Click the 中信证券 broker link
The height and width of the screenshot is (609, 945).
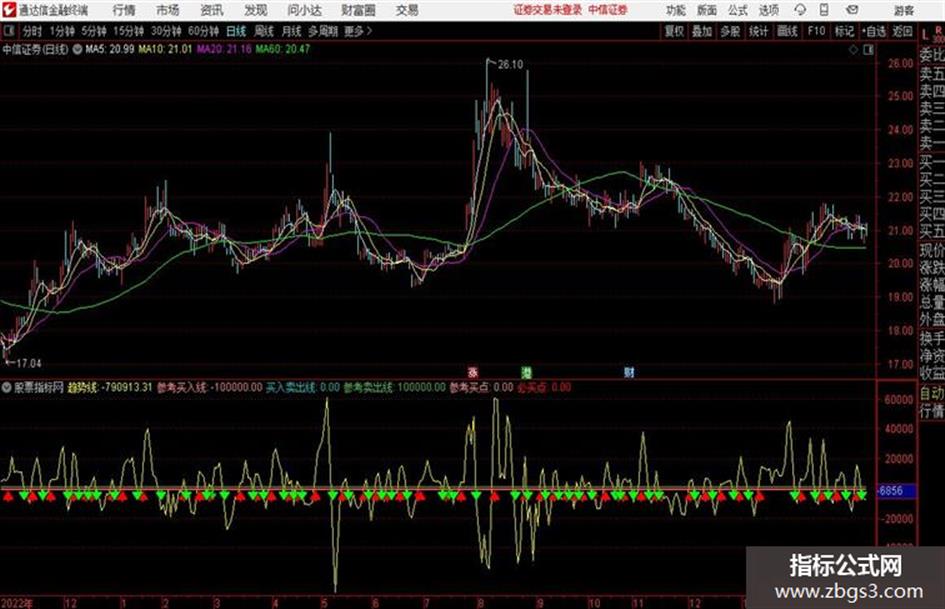pyautogui.click(x=608, y=10)
